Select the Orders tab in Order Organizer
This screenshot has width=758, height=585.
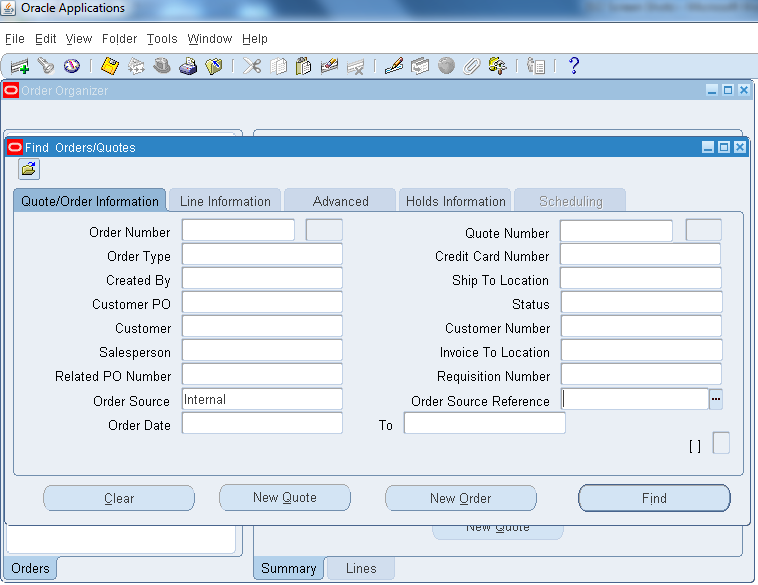pyautogui.click(x=30, y=568)
